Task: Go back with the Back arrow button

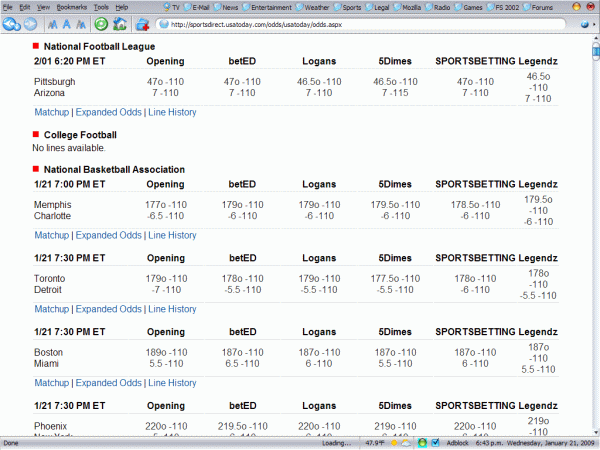Action: [x=11, y=24]
